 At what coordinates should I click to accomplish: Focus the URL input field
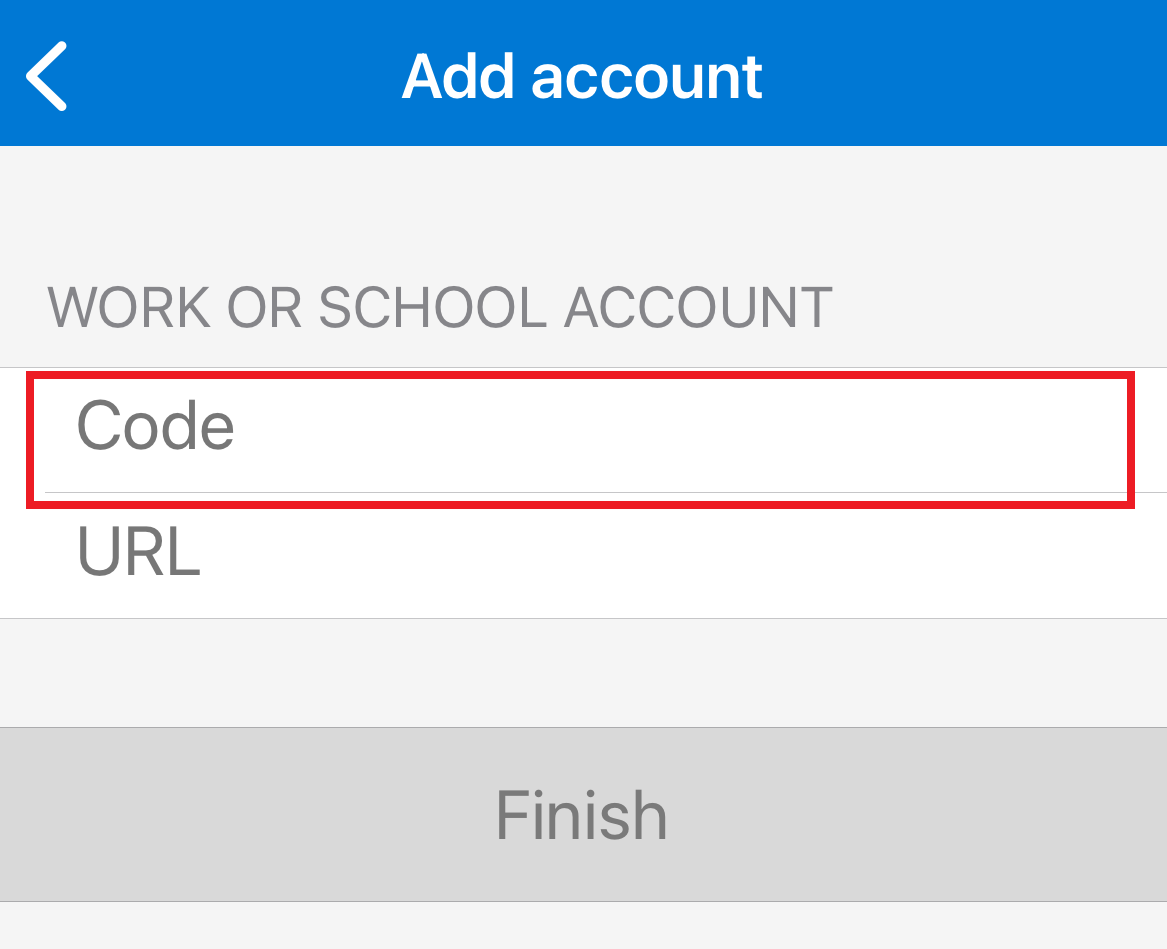(580, 555)
